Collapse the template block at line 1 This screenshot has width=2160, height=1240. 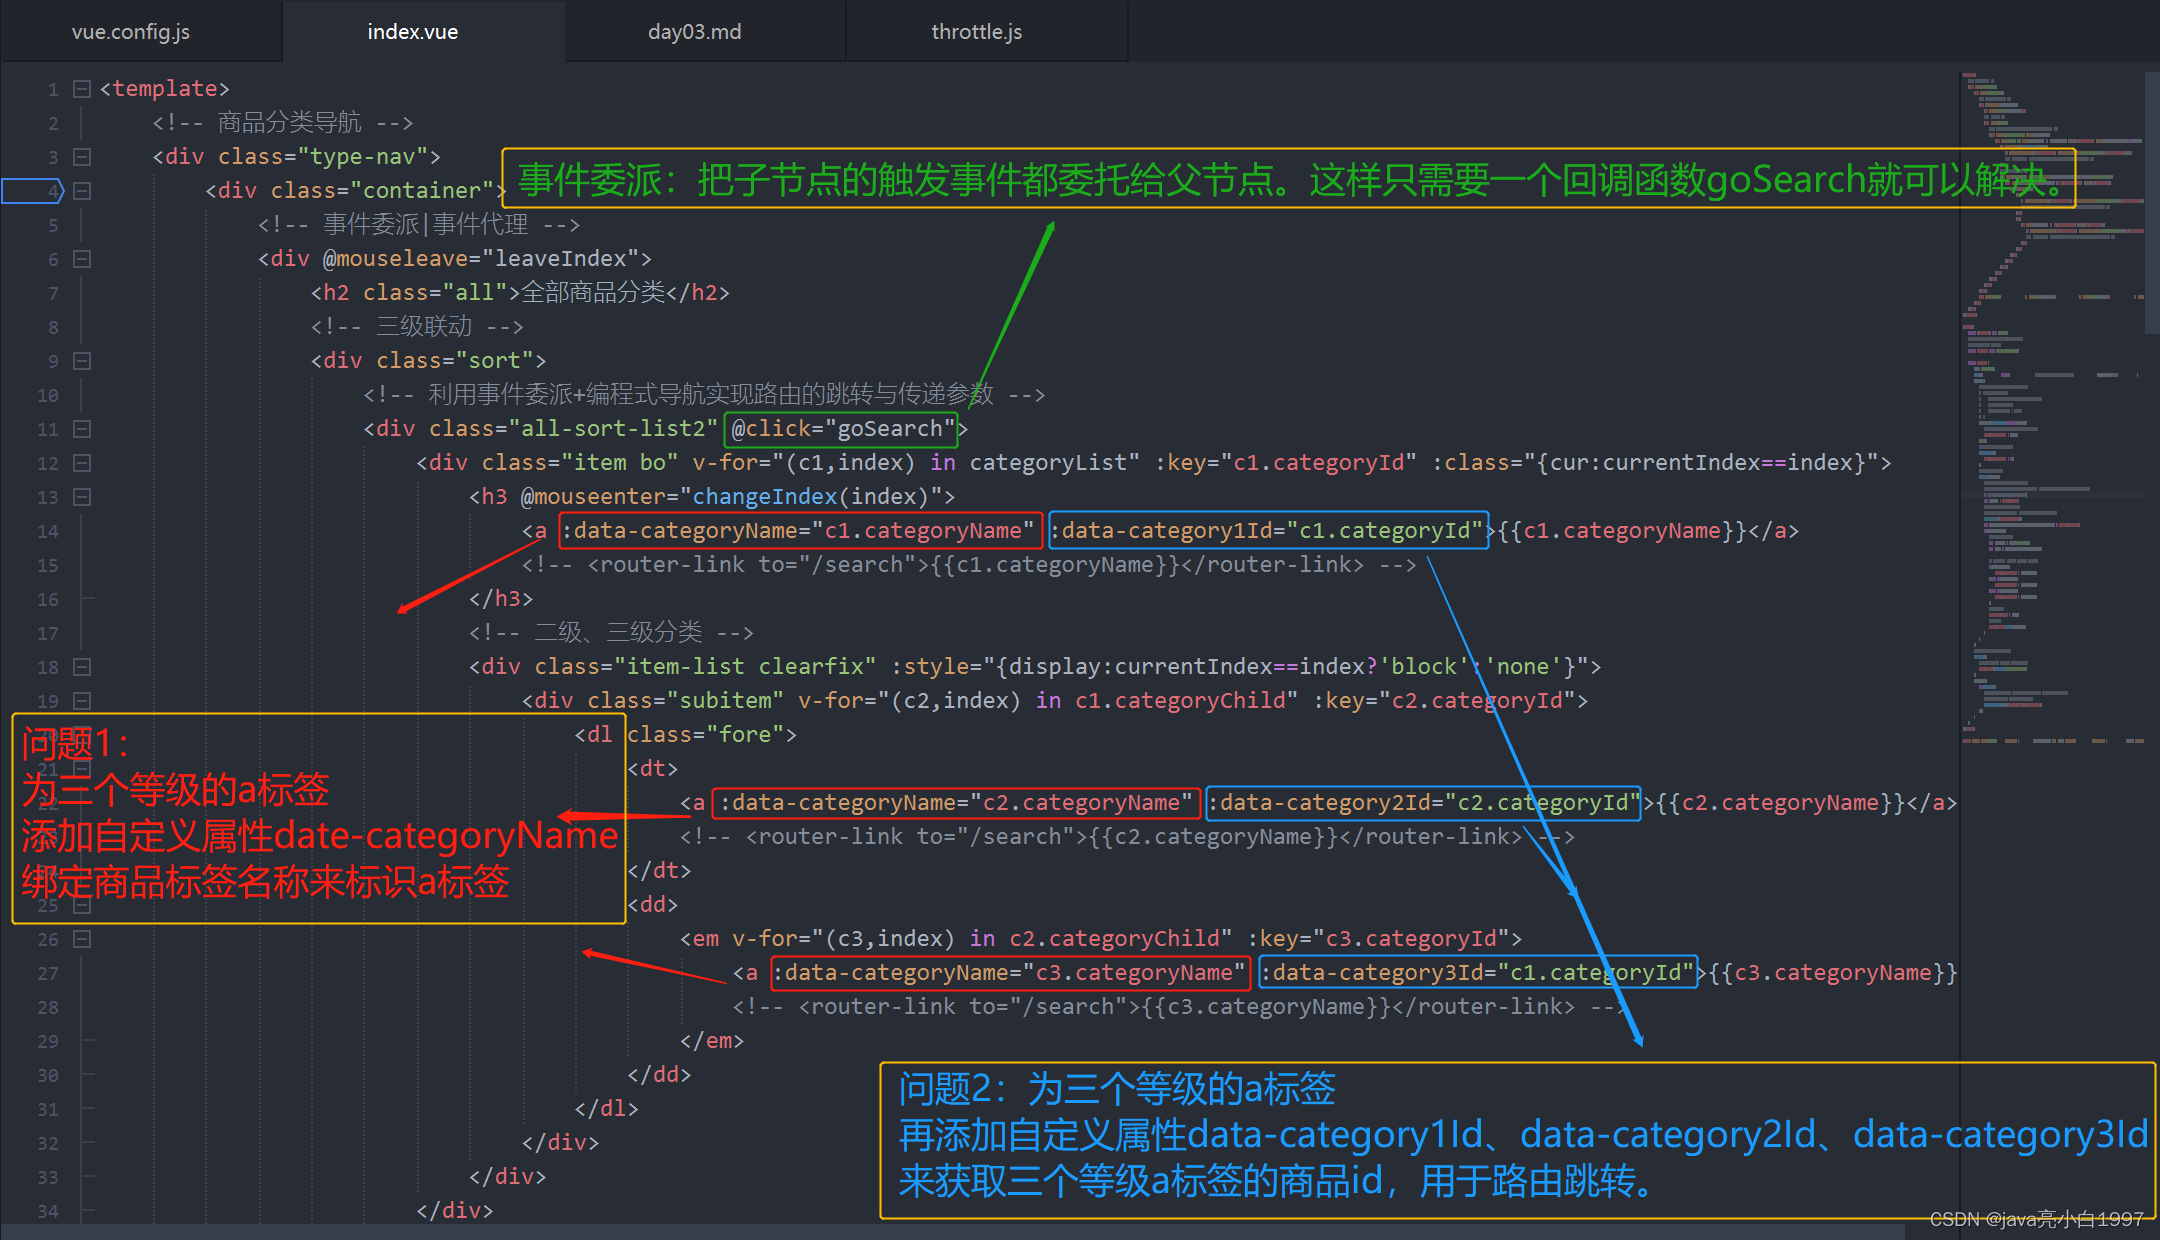click(x=82, y=89)
